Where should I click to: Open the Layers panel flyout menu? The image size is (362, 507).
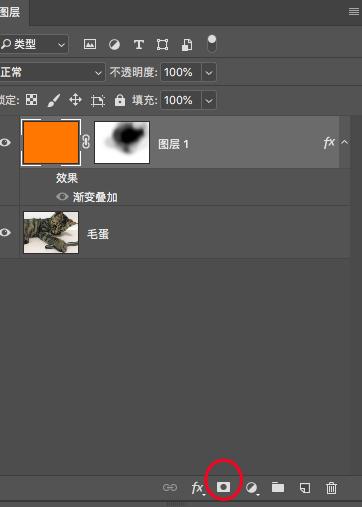click(354, 12)
